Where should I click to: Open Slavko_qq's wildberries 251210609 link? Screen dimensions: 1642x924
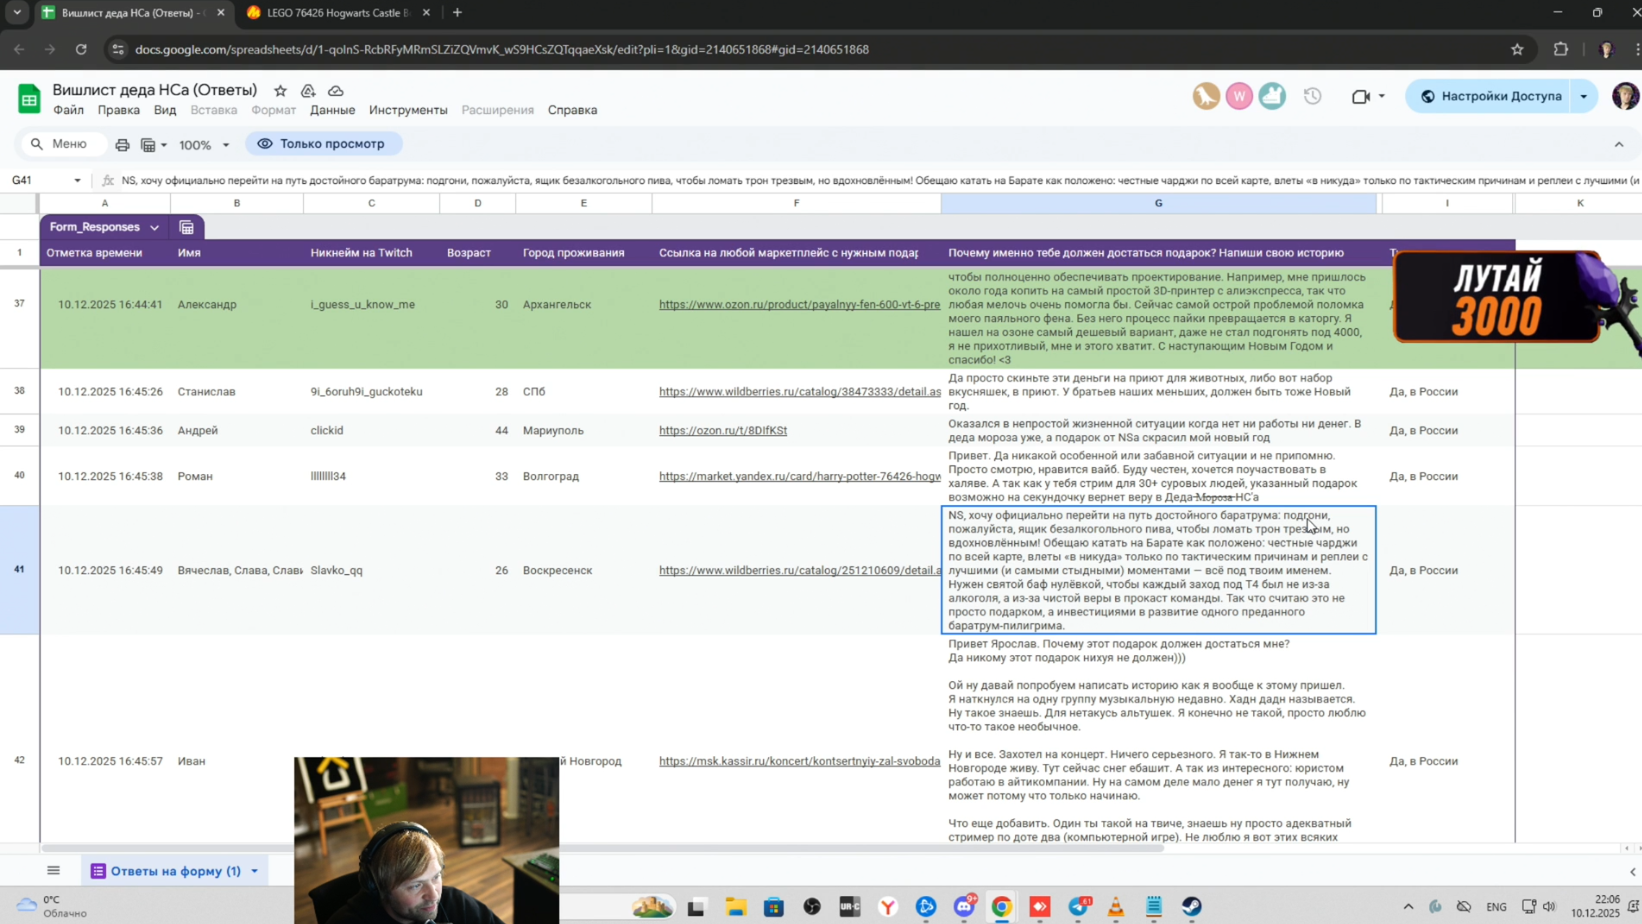(799, 570)
